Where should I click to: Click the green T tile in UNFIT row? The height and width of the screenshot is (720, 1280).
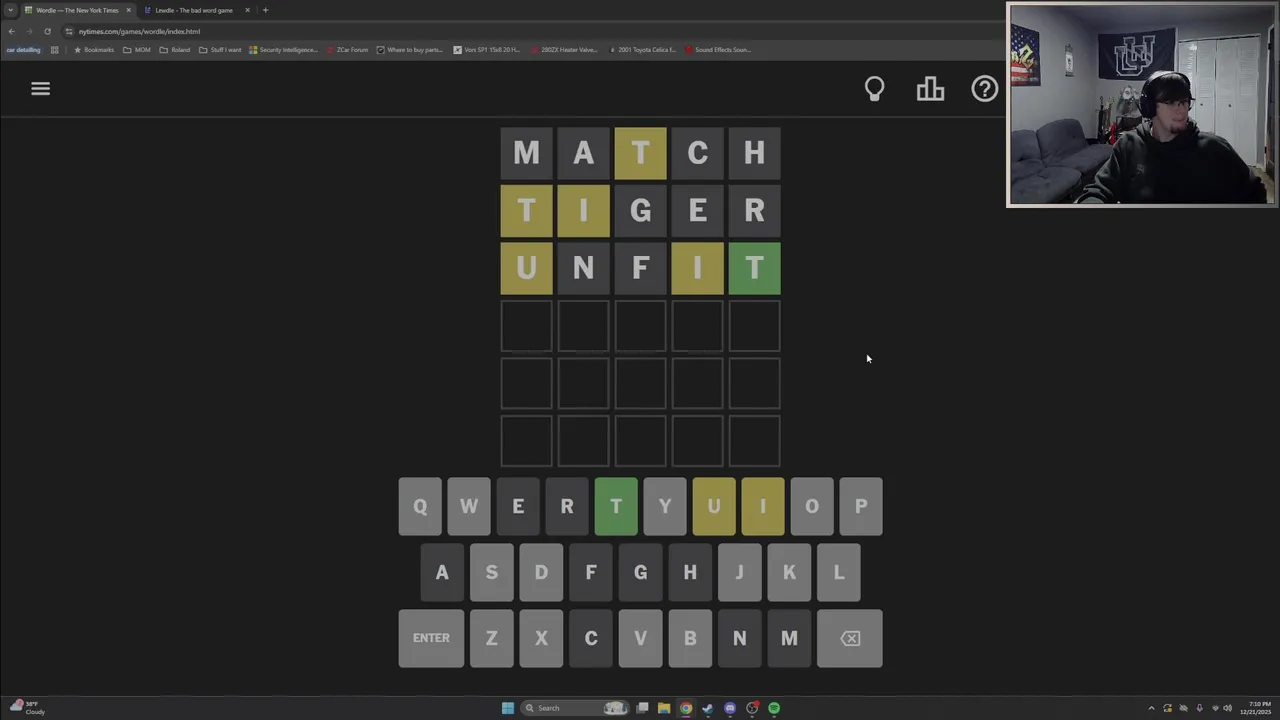tap(755, 268)
